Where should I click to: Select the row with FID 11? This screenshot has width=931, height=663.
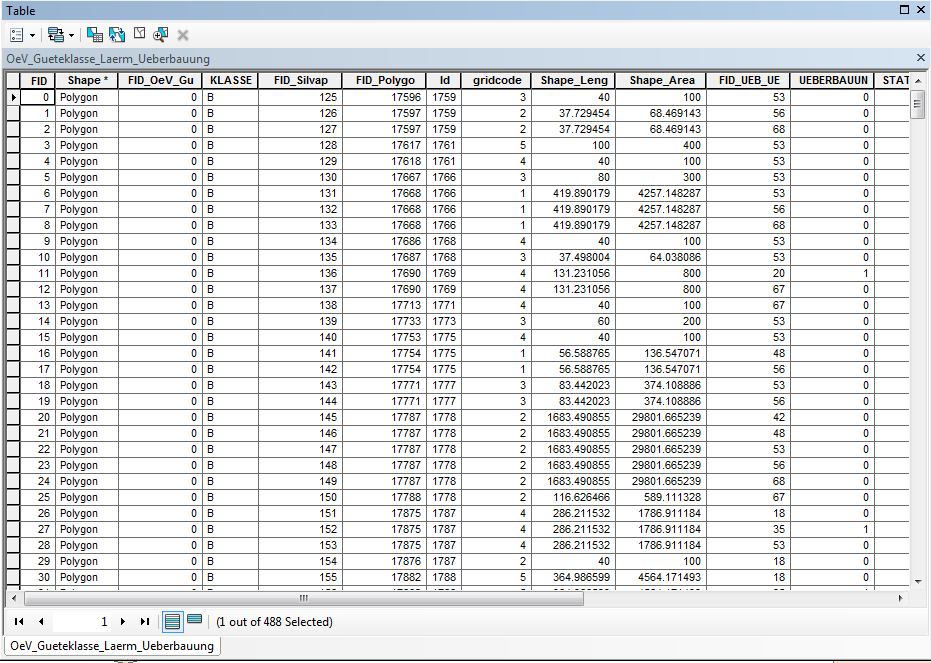pos(14,273)
